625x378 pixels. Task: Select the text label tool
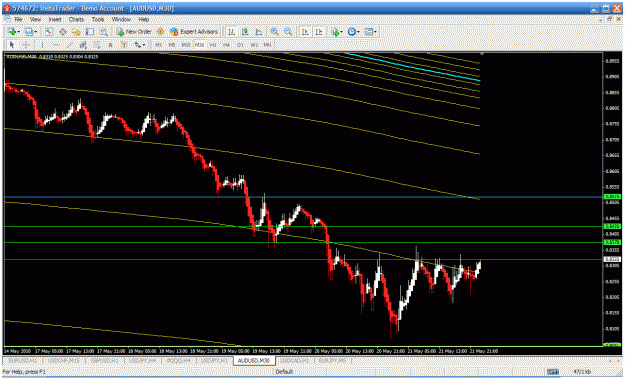pos(124,45)
